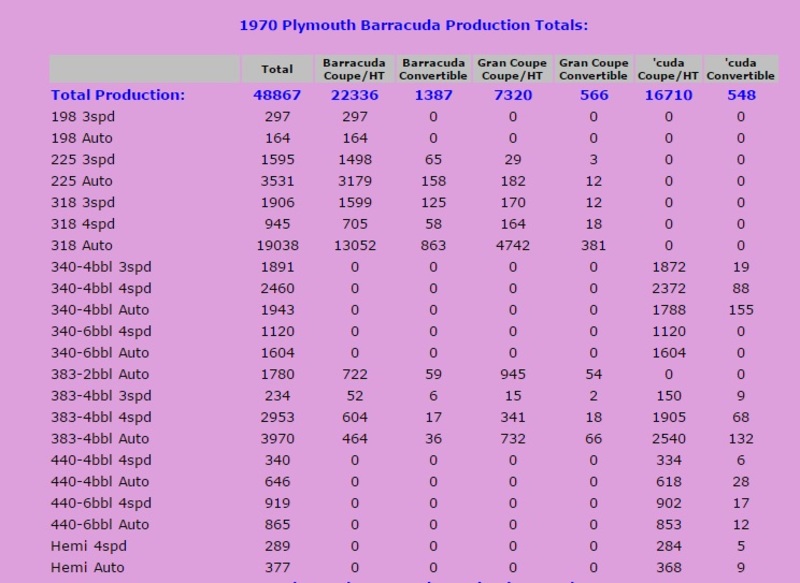Select the 1872 'cuda Coupe/HT value
800x583 pixels.
coord(669,267)
